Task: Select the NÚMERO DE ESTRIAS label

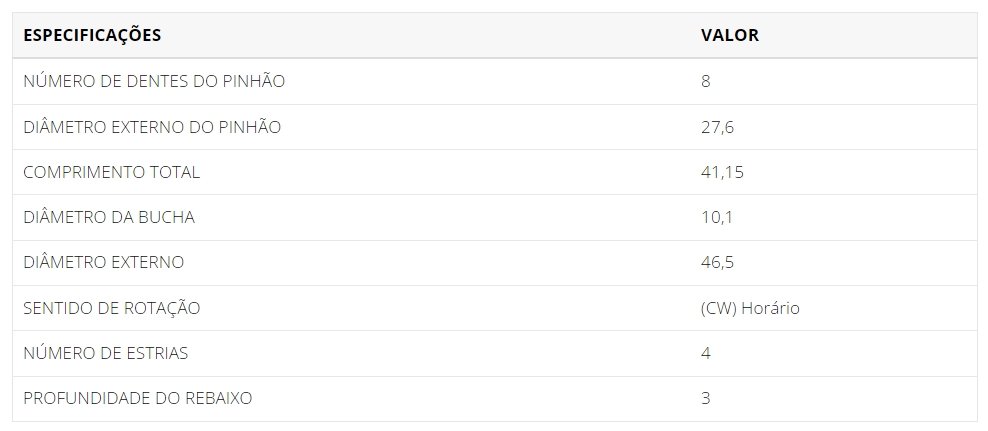Action: 105,353
